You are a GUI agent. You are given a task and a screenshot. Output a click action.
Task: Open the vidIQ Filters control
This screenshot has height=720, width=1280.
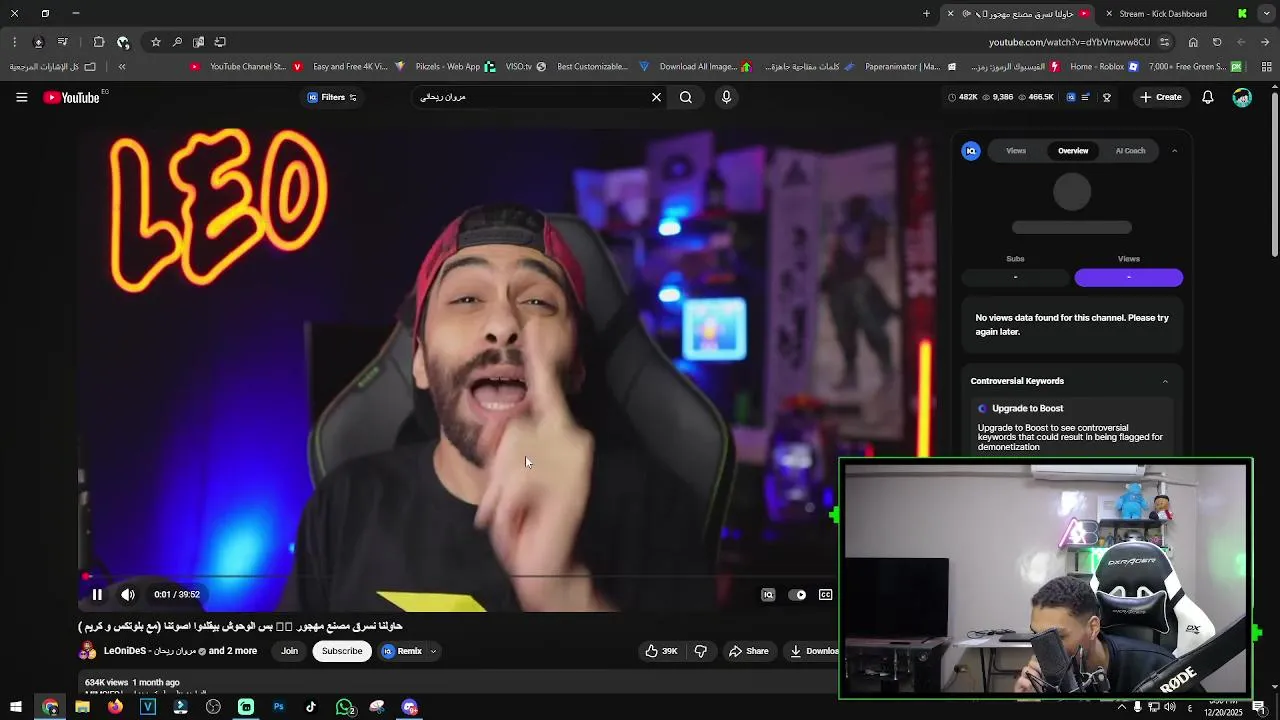tap(332, 97)
